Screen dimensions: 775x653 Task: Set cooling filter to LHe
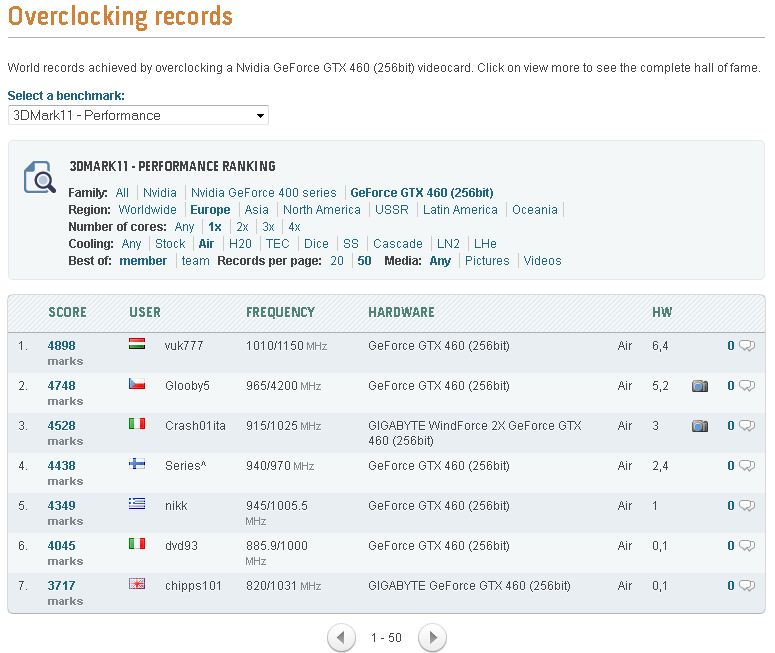485,244
